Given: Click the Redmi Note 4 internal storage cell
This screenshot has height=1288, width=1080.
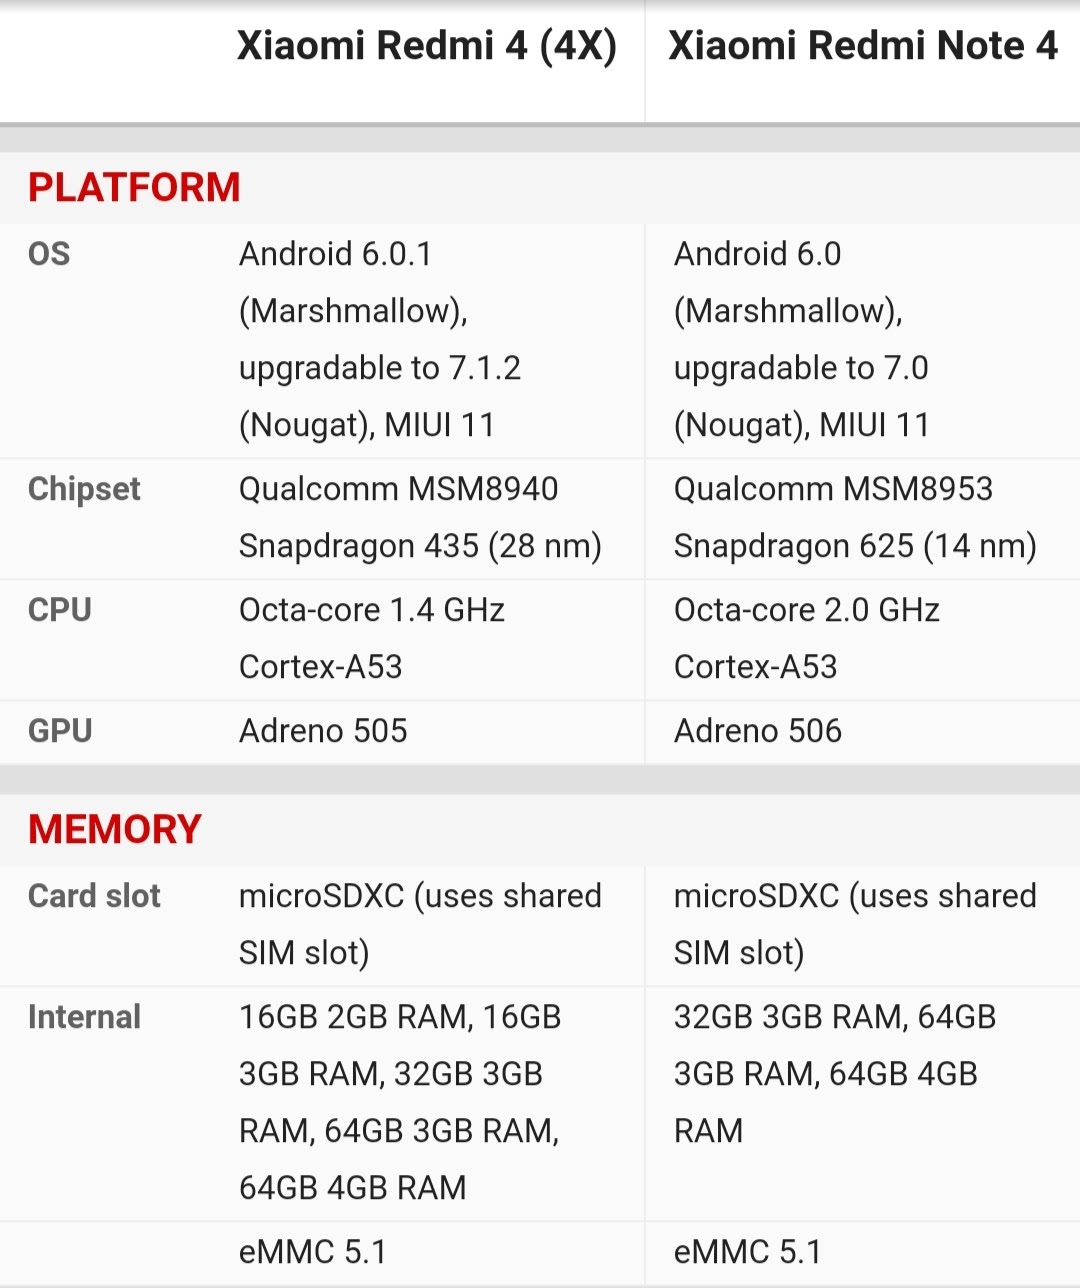Looking at the screenshot, I should tap(835, 1074).
